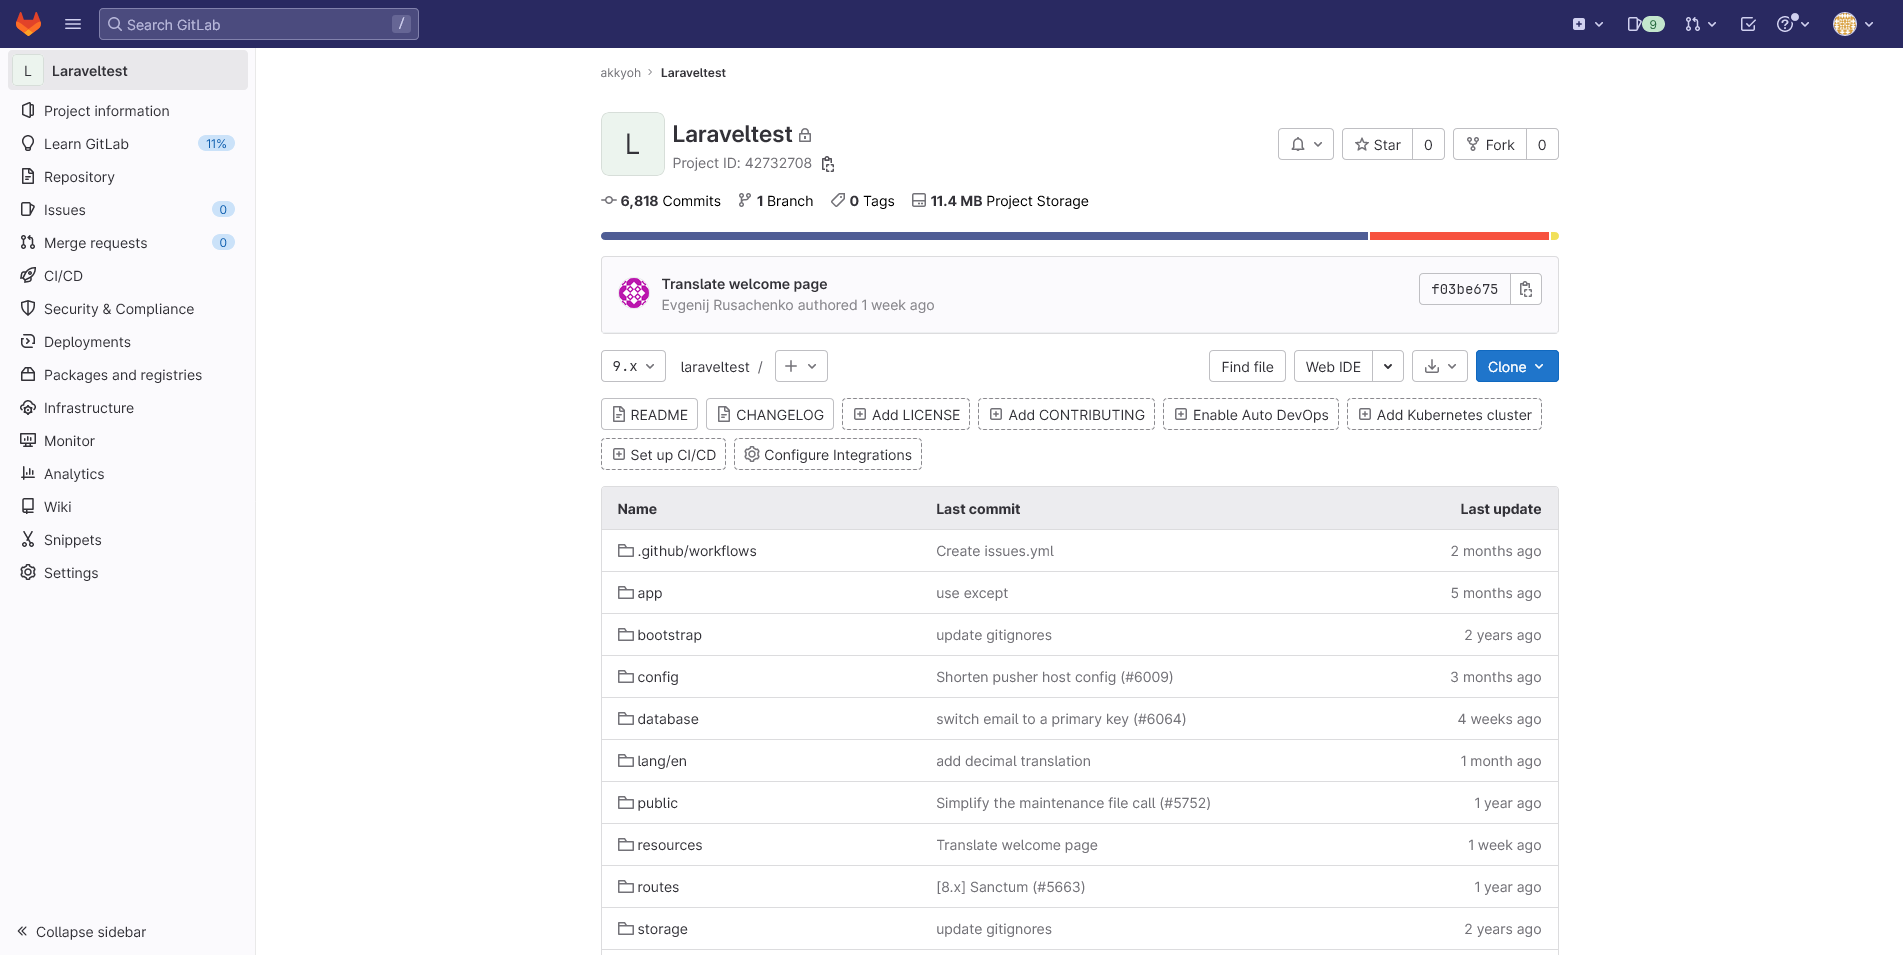Open merge requests dropdown in top bar
The width and height of the screenshot is (1903, 955).
click(x=1700, y=24)
